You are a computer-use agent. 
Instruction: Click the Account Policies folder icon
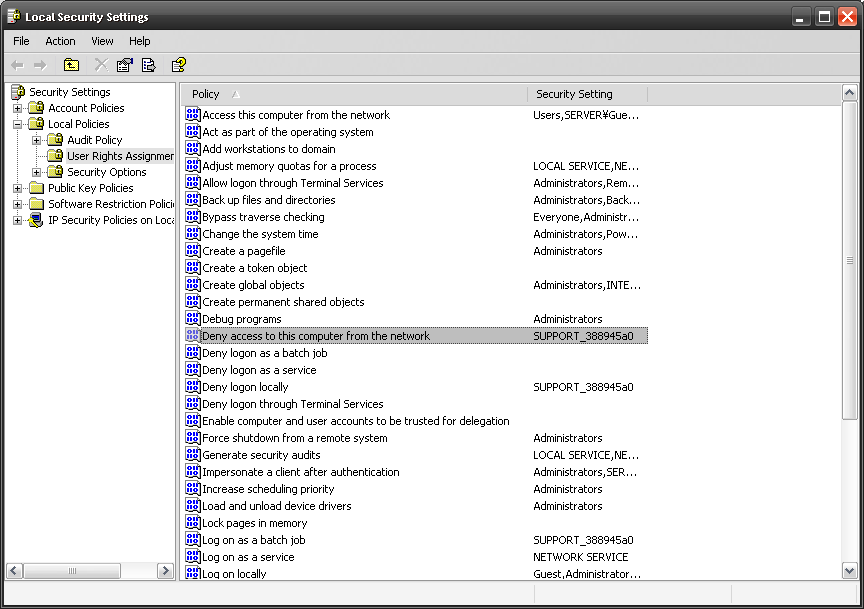36,107
